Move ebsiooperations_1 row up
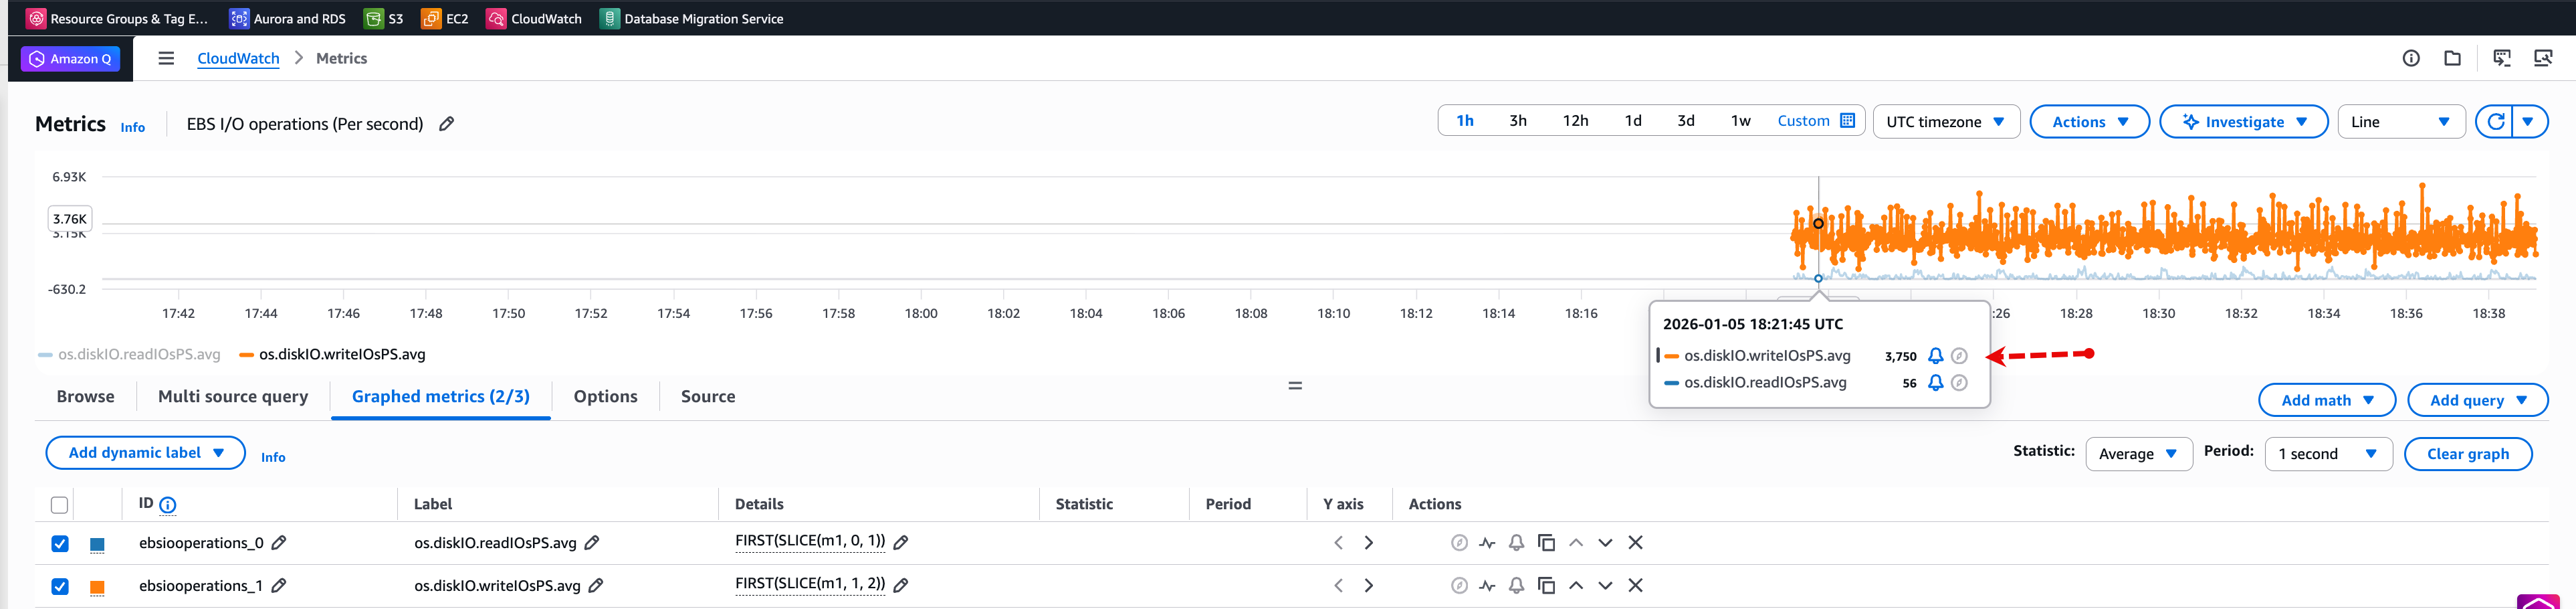The image size is (2576, 609). [1576, 586]
